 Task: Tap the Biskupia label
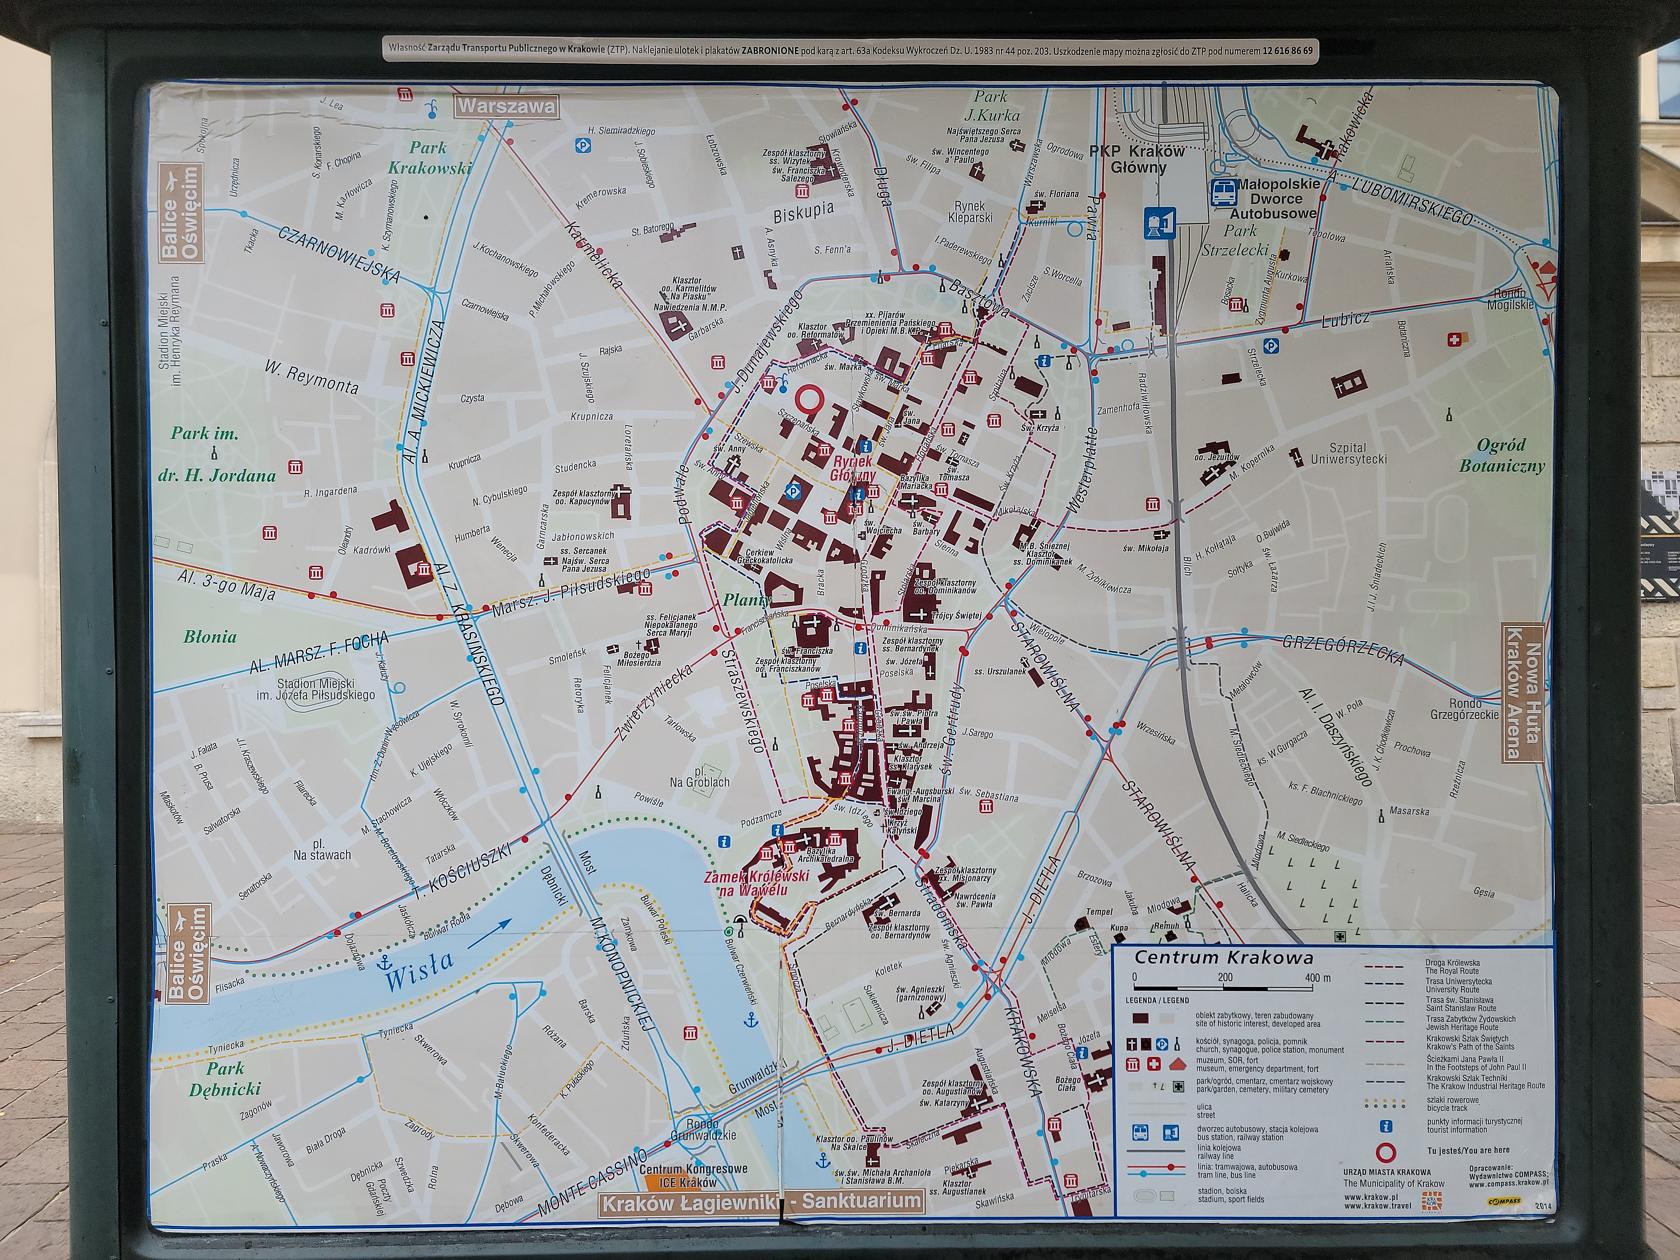[x=803, y=211]
